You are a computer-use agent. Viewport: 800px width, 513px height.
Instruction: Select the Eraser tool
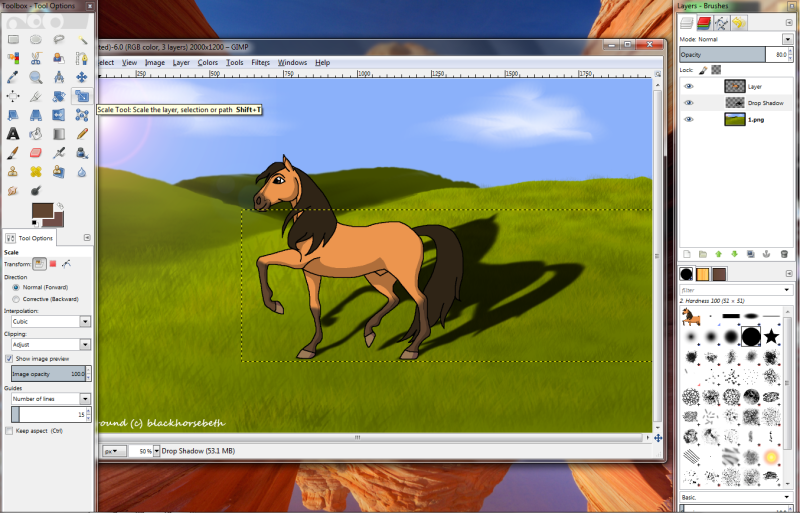click(36, 153)
